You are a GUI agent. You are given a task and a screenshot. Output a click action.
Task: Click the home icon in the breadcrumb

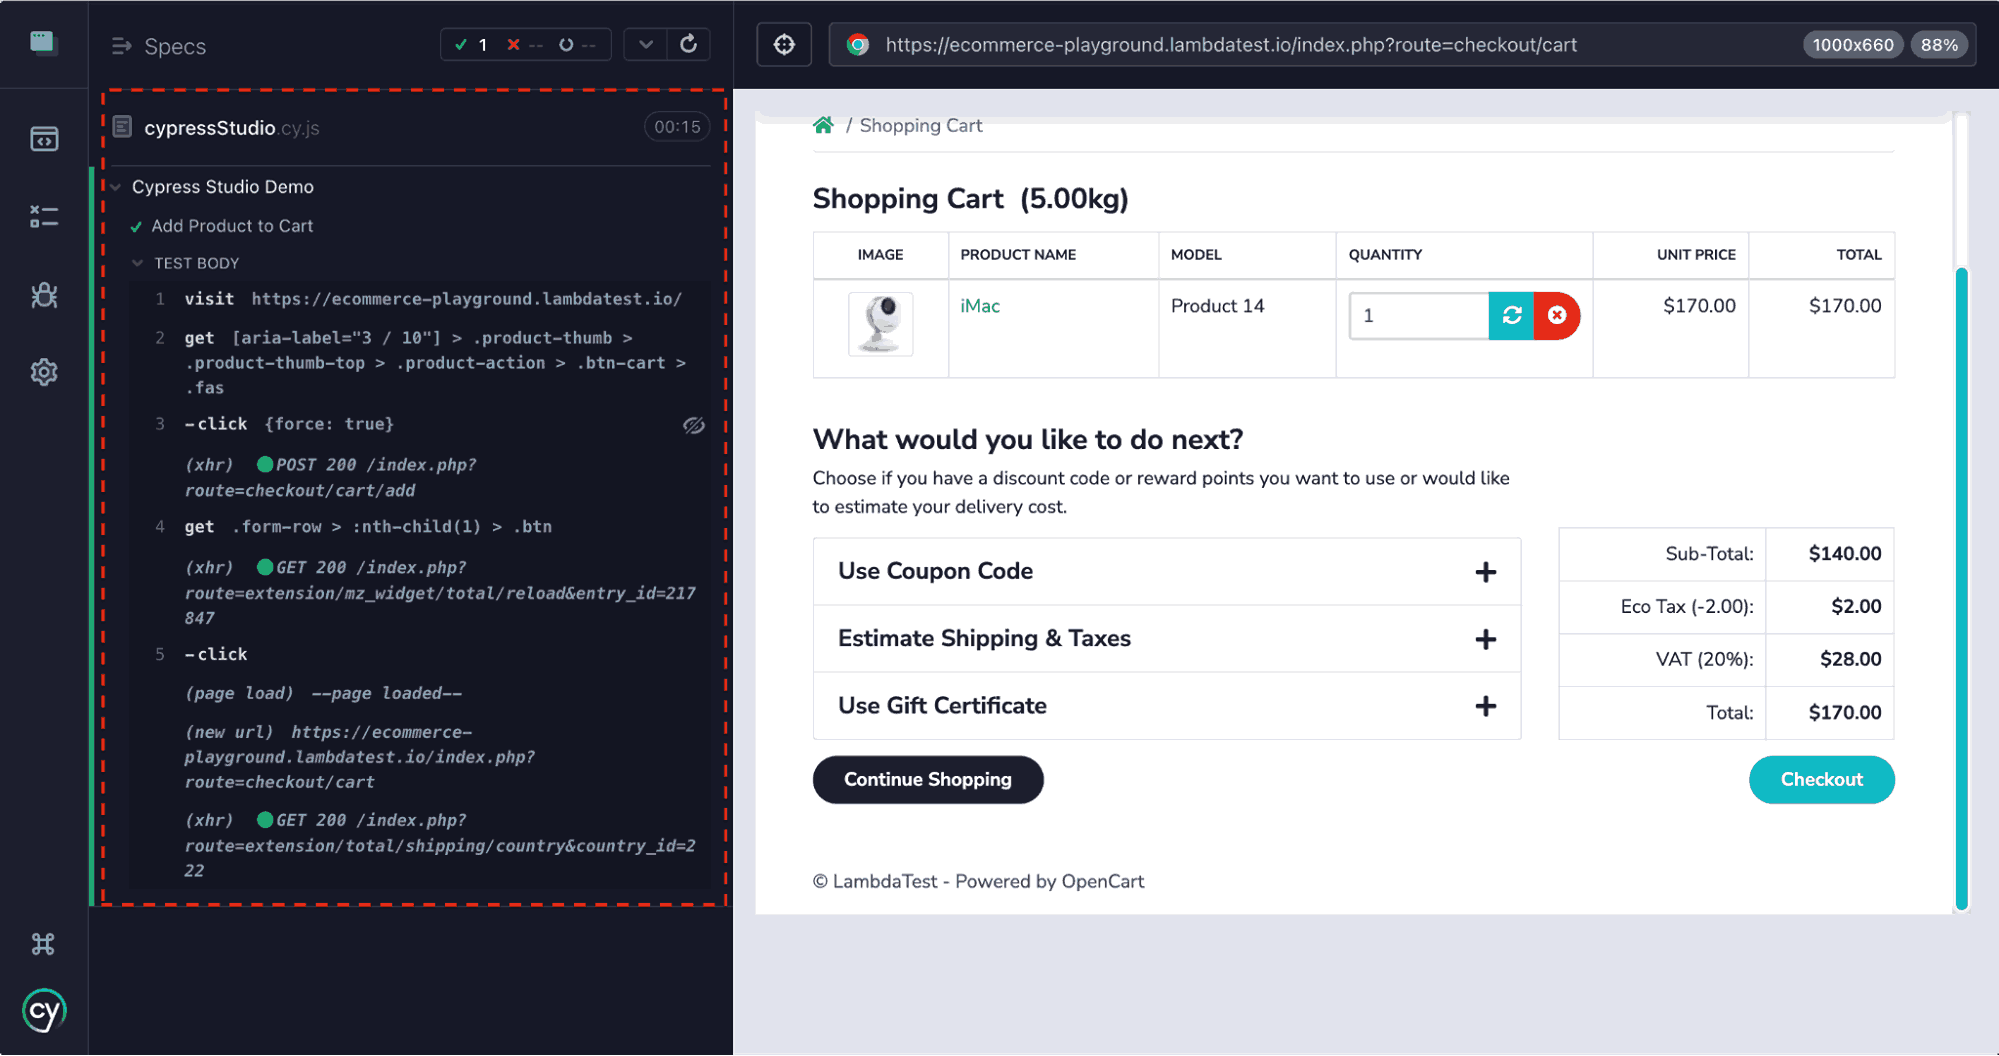coord(823,124)
